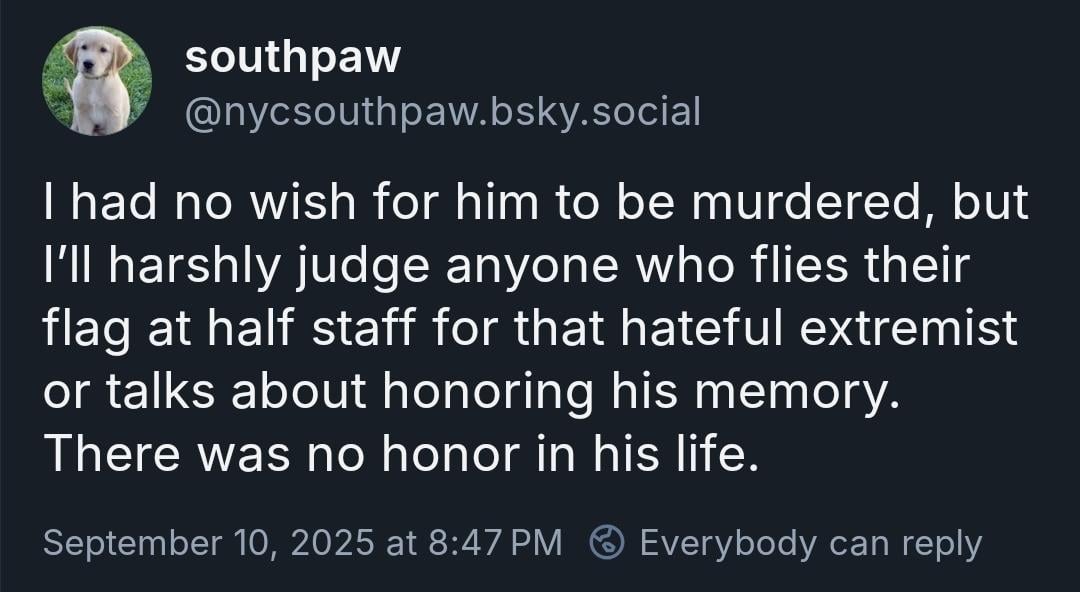The image size is (1080, 592).
Task: Click the words hateful extremist
Action: click(x=818, y=329)
